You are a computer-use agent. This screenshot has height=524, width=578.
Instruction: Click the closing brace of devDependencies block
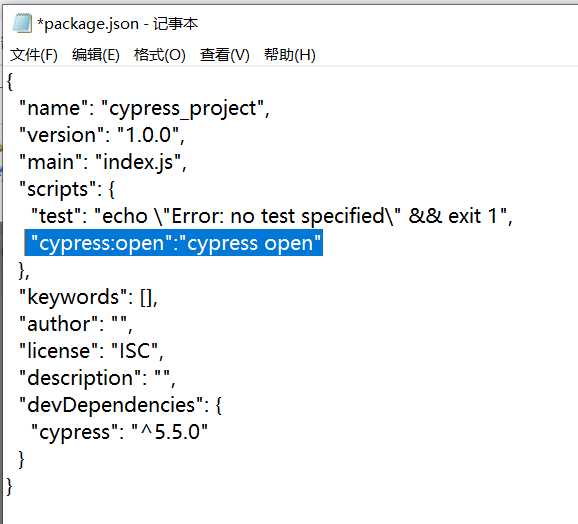coord(21,459)
